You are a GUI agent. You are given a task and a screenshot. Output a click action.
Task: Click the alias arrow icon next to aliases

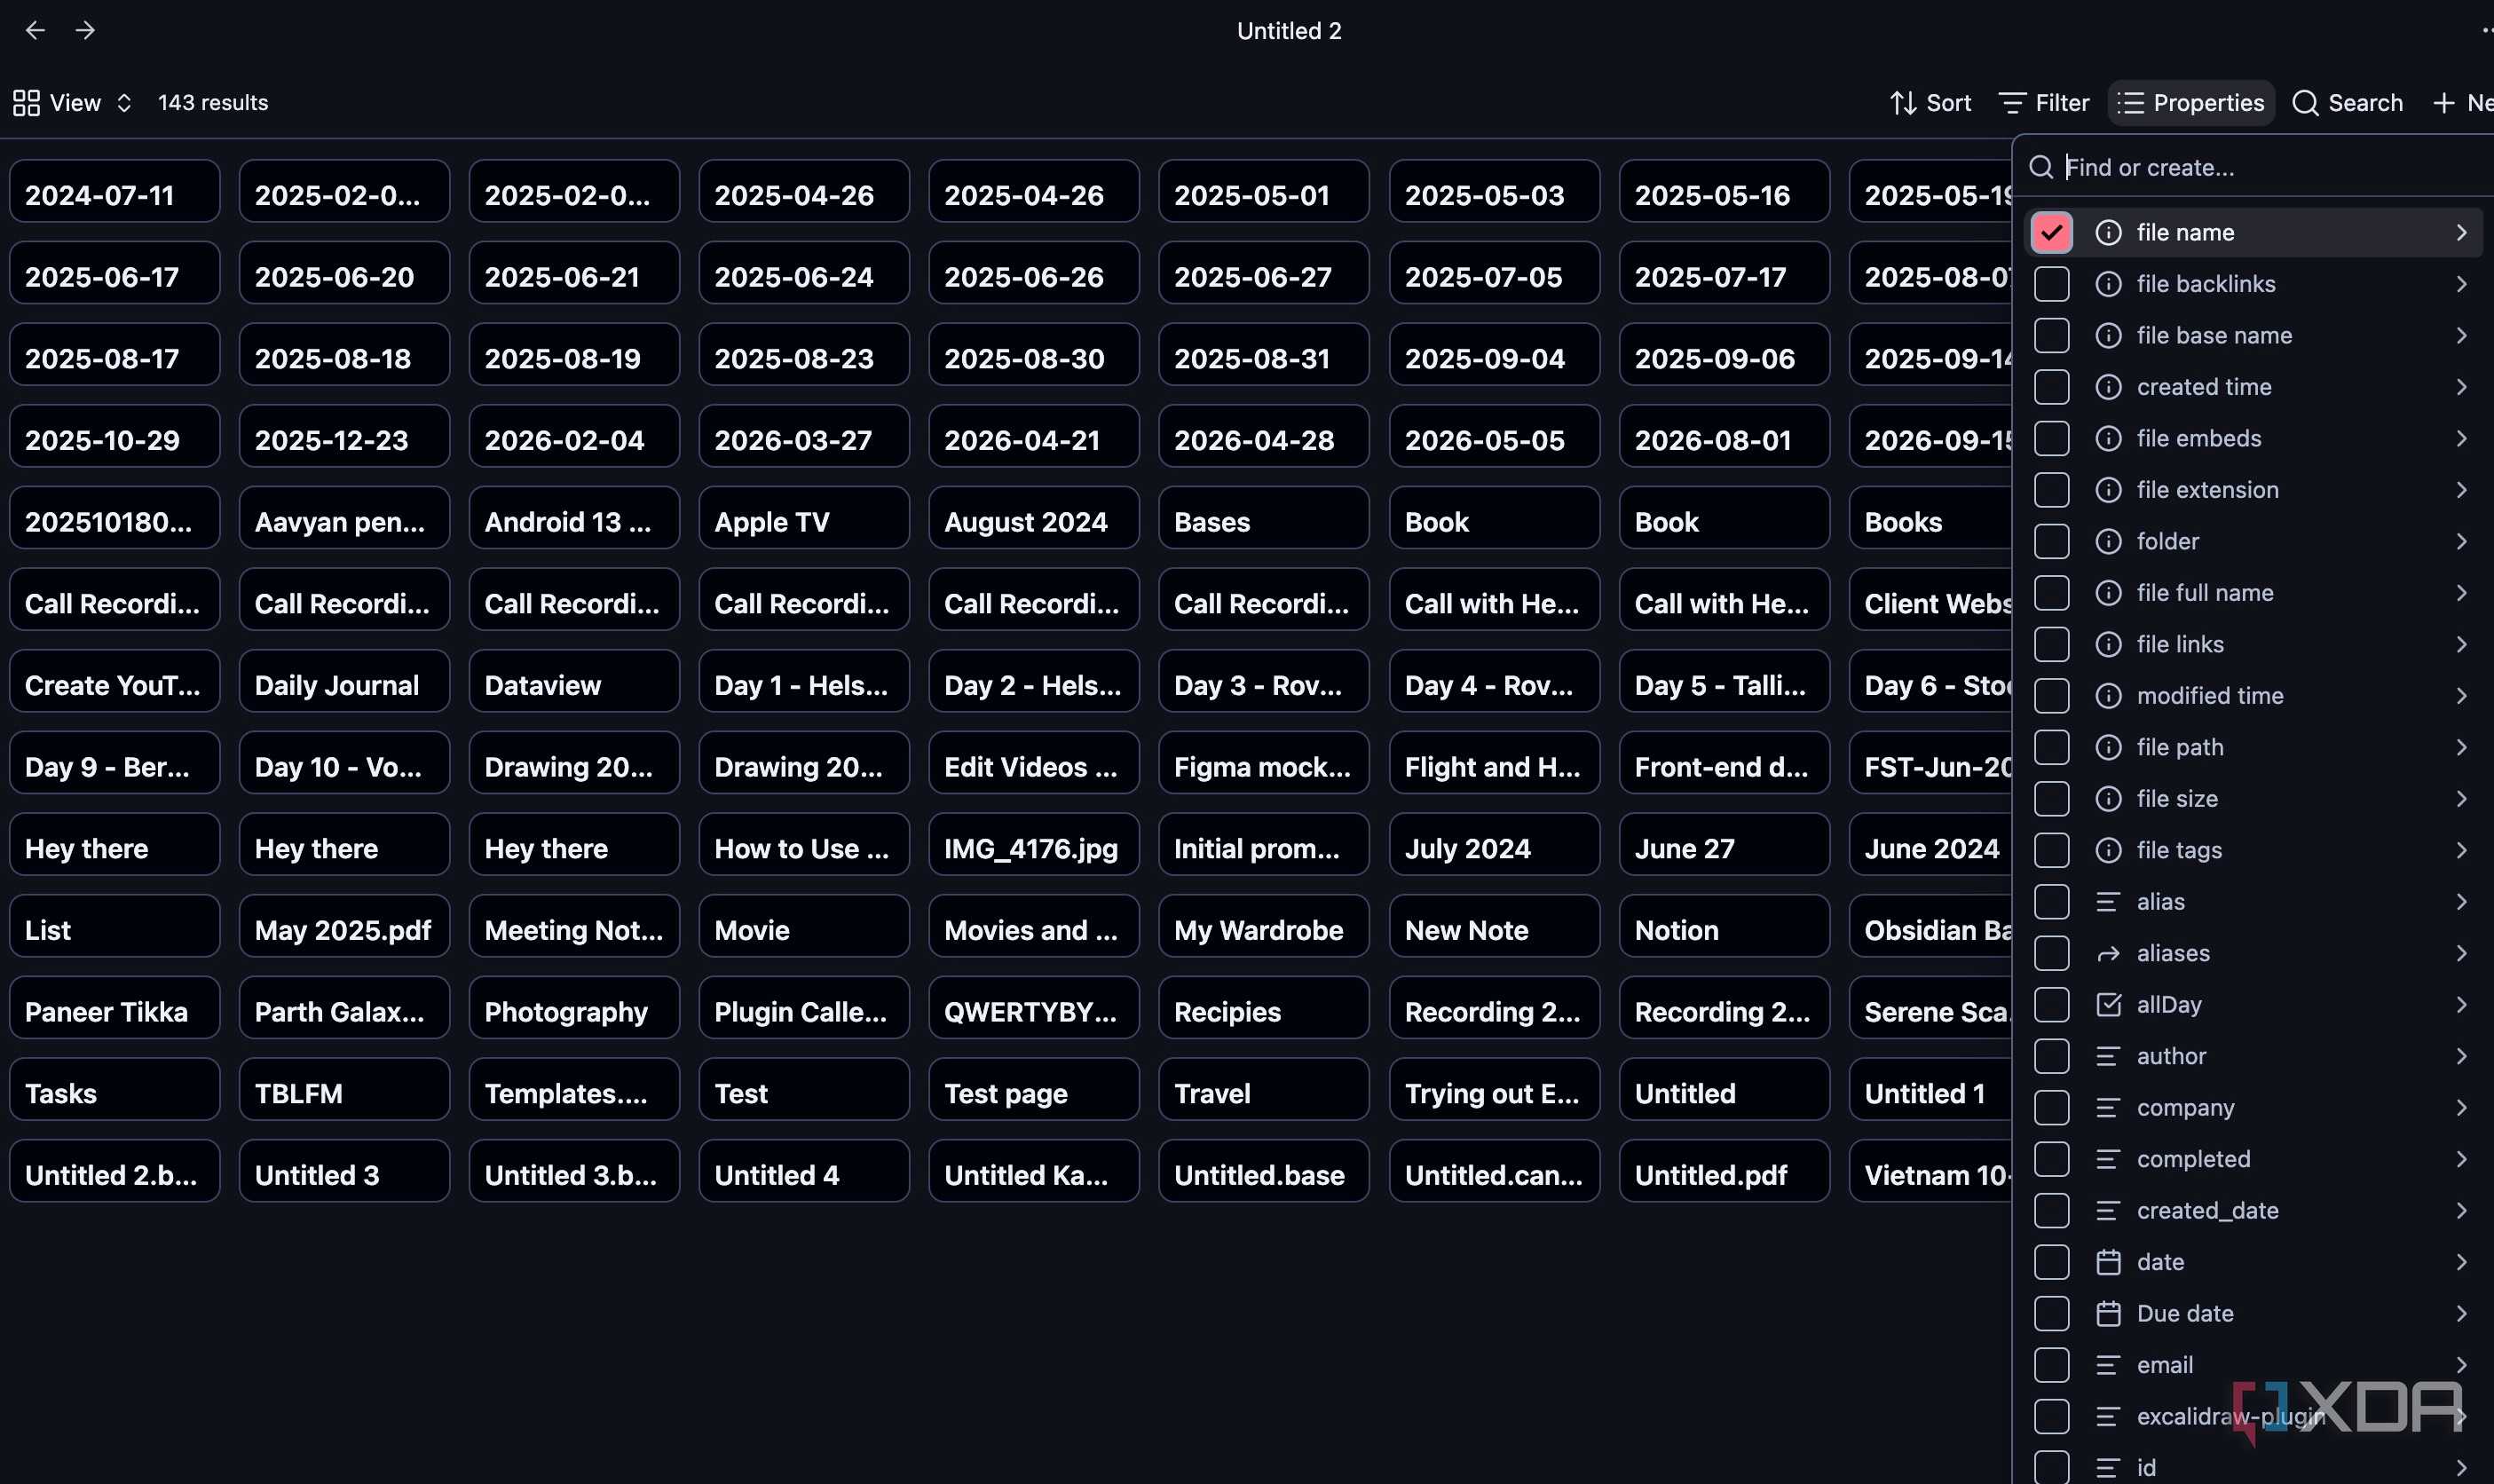[x=2108, y=953]
